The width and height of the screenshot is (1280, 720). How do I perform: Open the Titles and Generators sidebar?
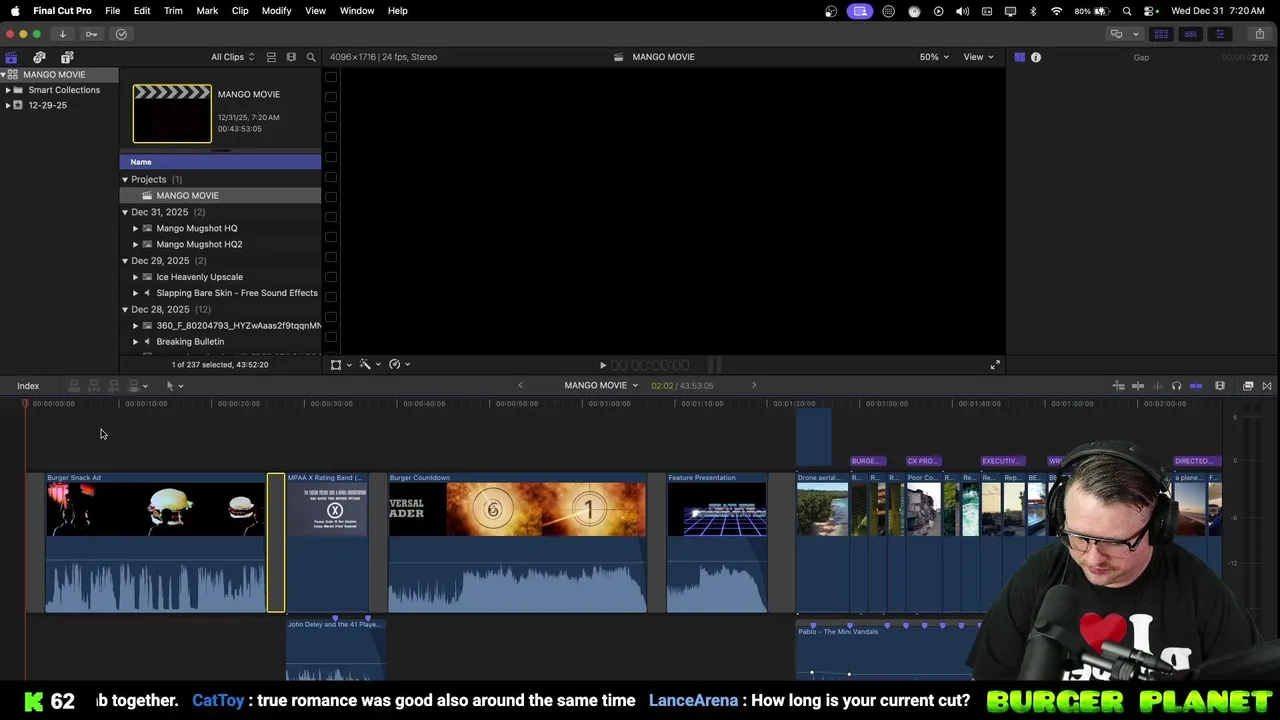(x=67, y=57)
